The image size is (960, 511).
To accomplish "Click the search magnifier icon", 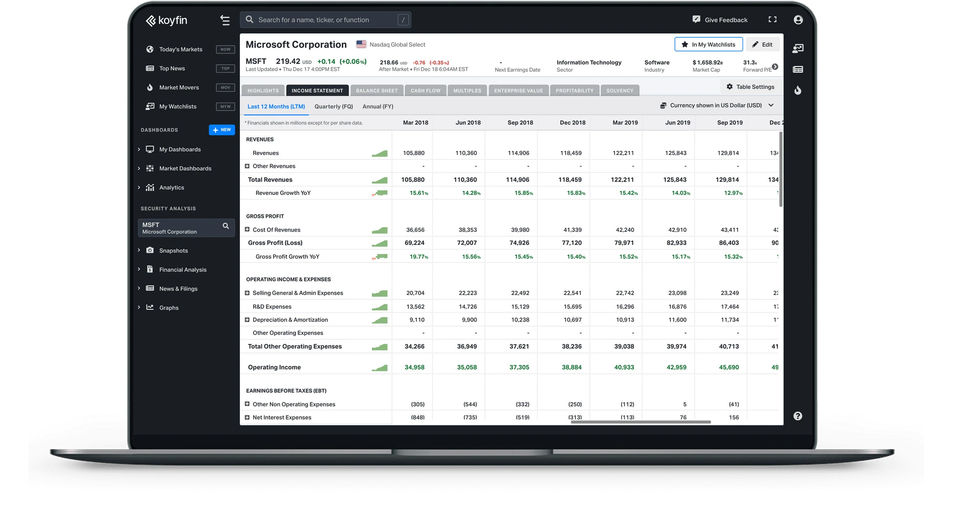I will click(x=249, y=20).
